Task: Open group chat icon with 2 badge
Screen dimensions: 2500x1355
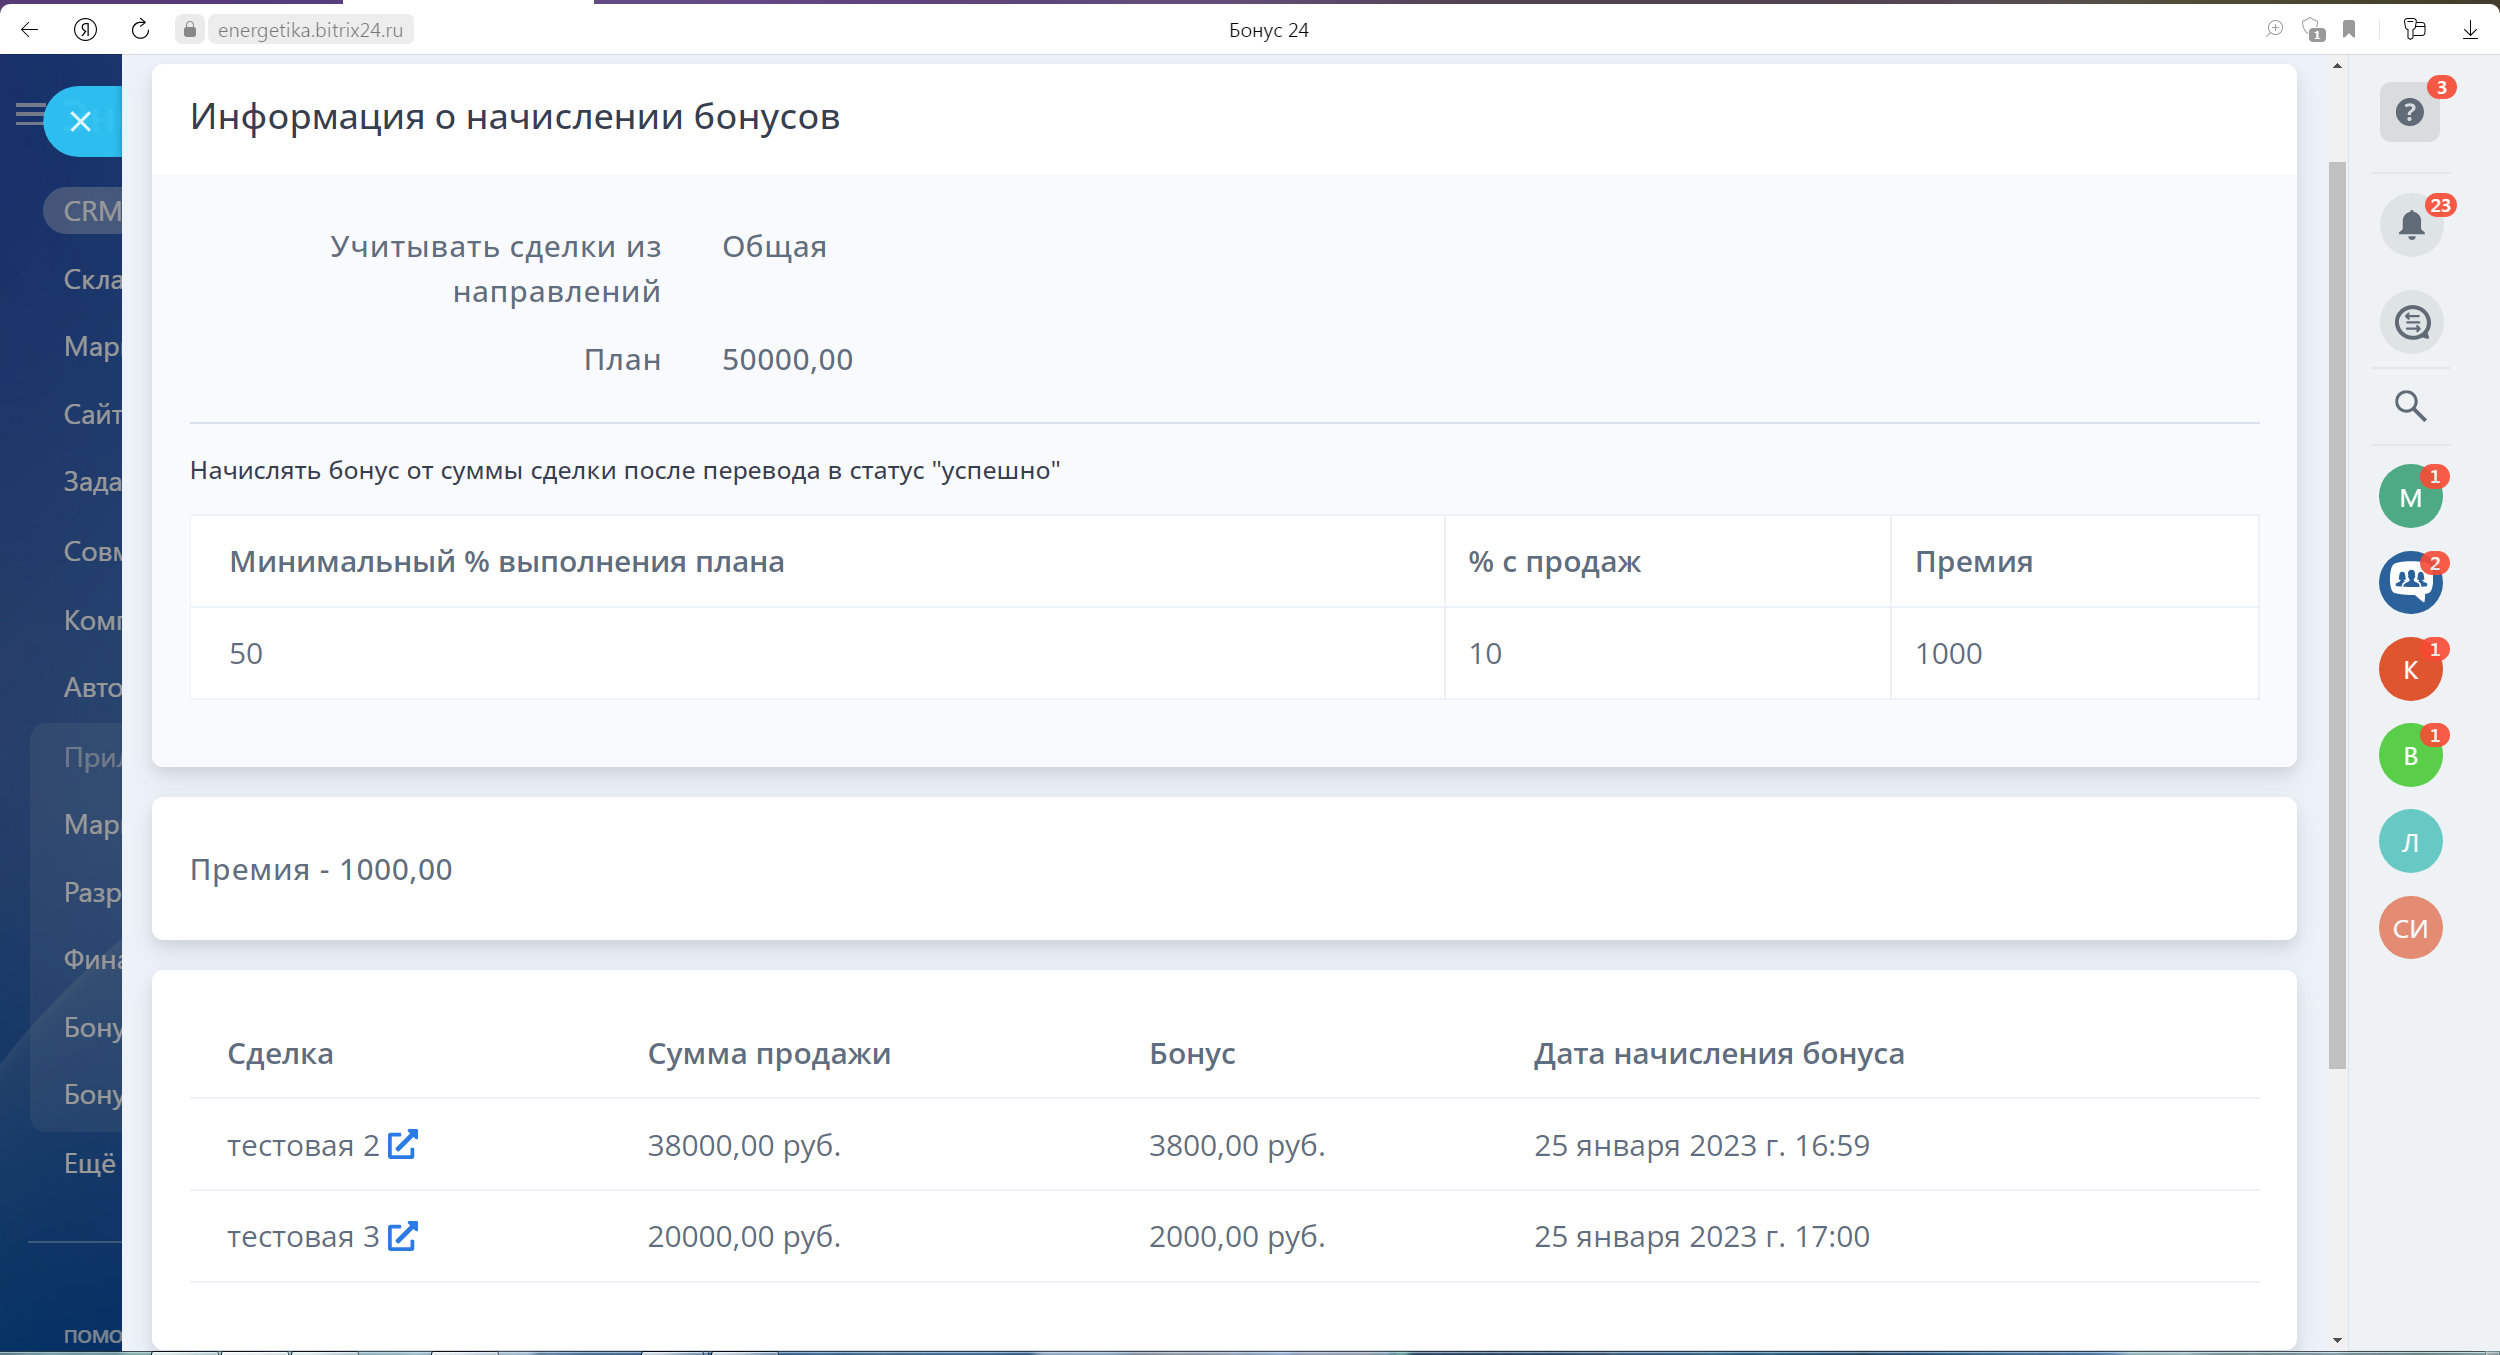Action: pyautogui.click(x=2410, y=582)
